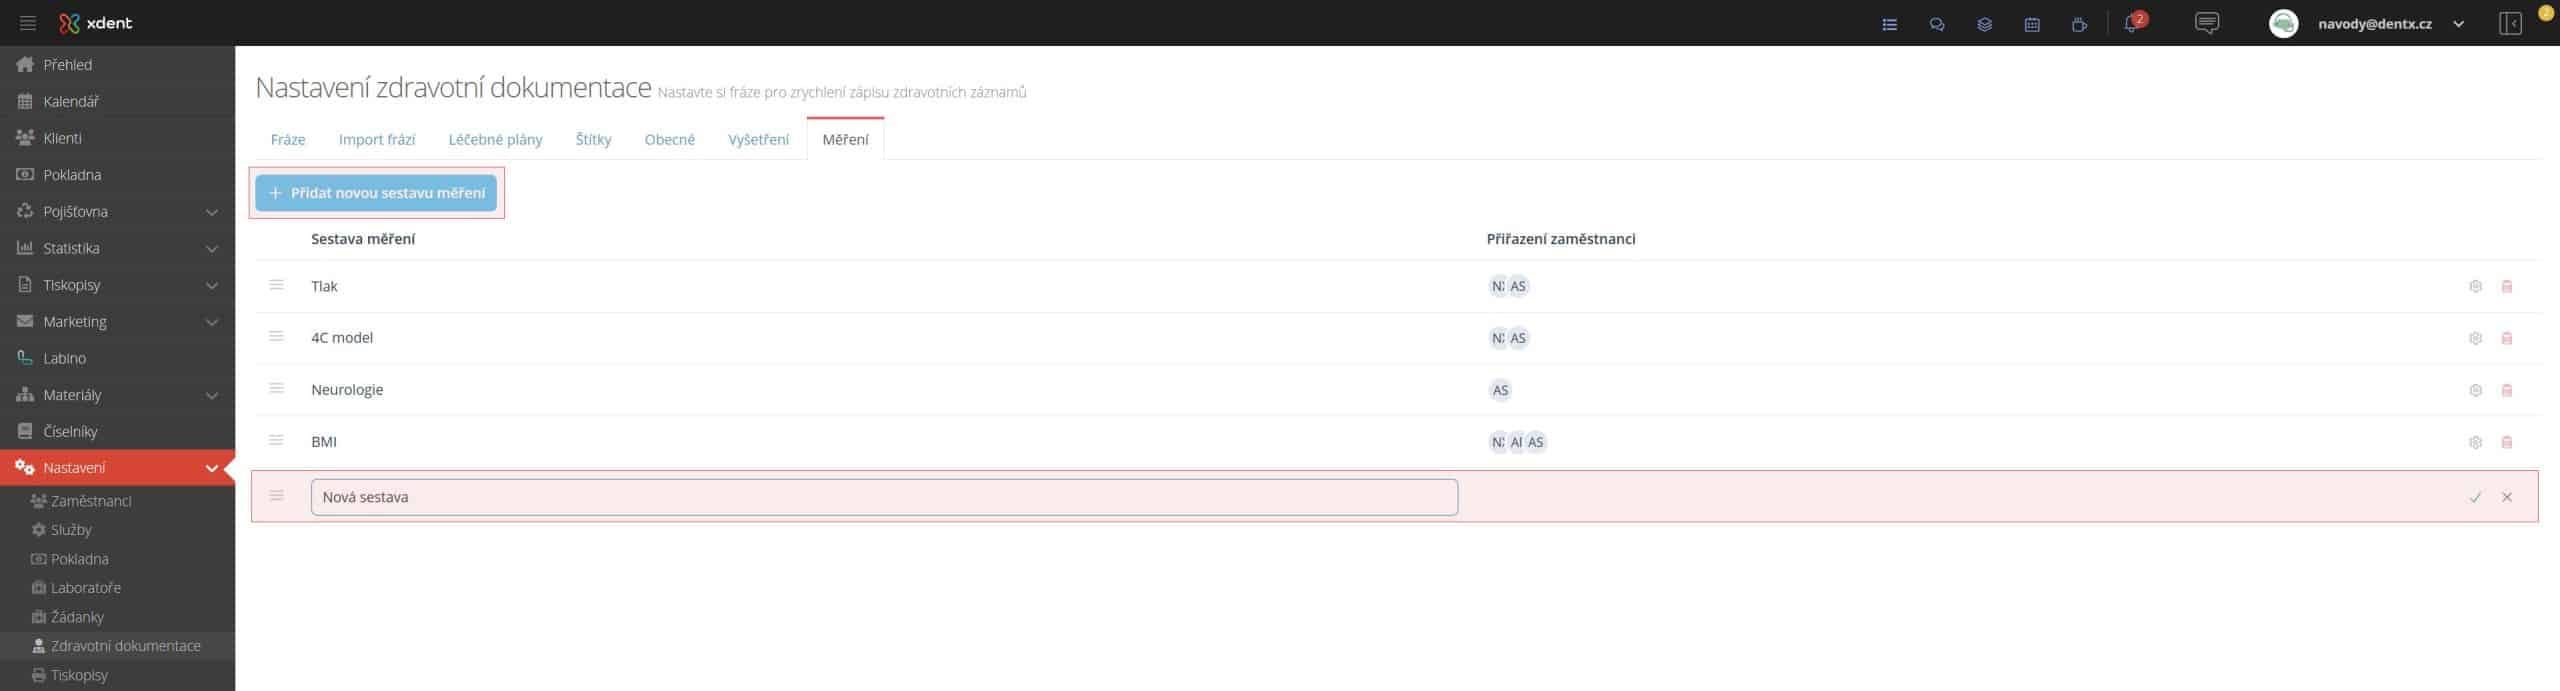Screen dimensions: 2560x691
Task: Open settings gear for Tlak row
Action: [2475, 287]
